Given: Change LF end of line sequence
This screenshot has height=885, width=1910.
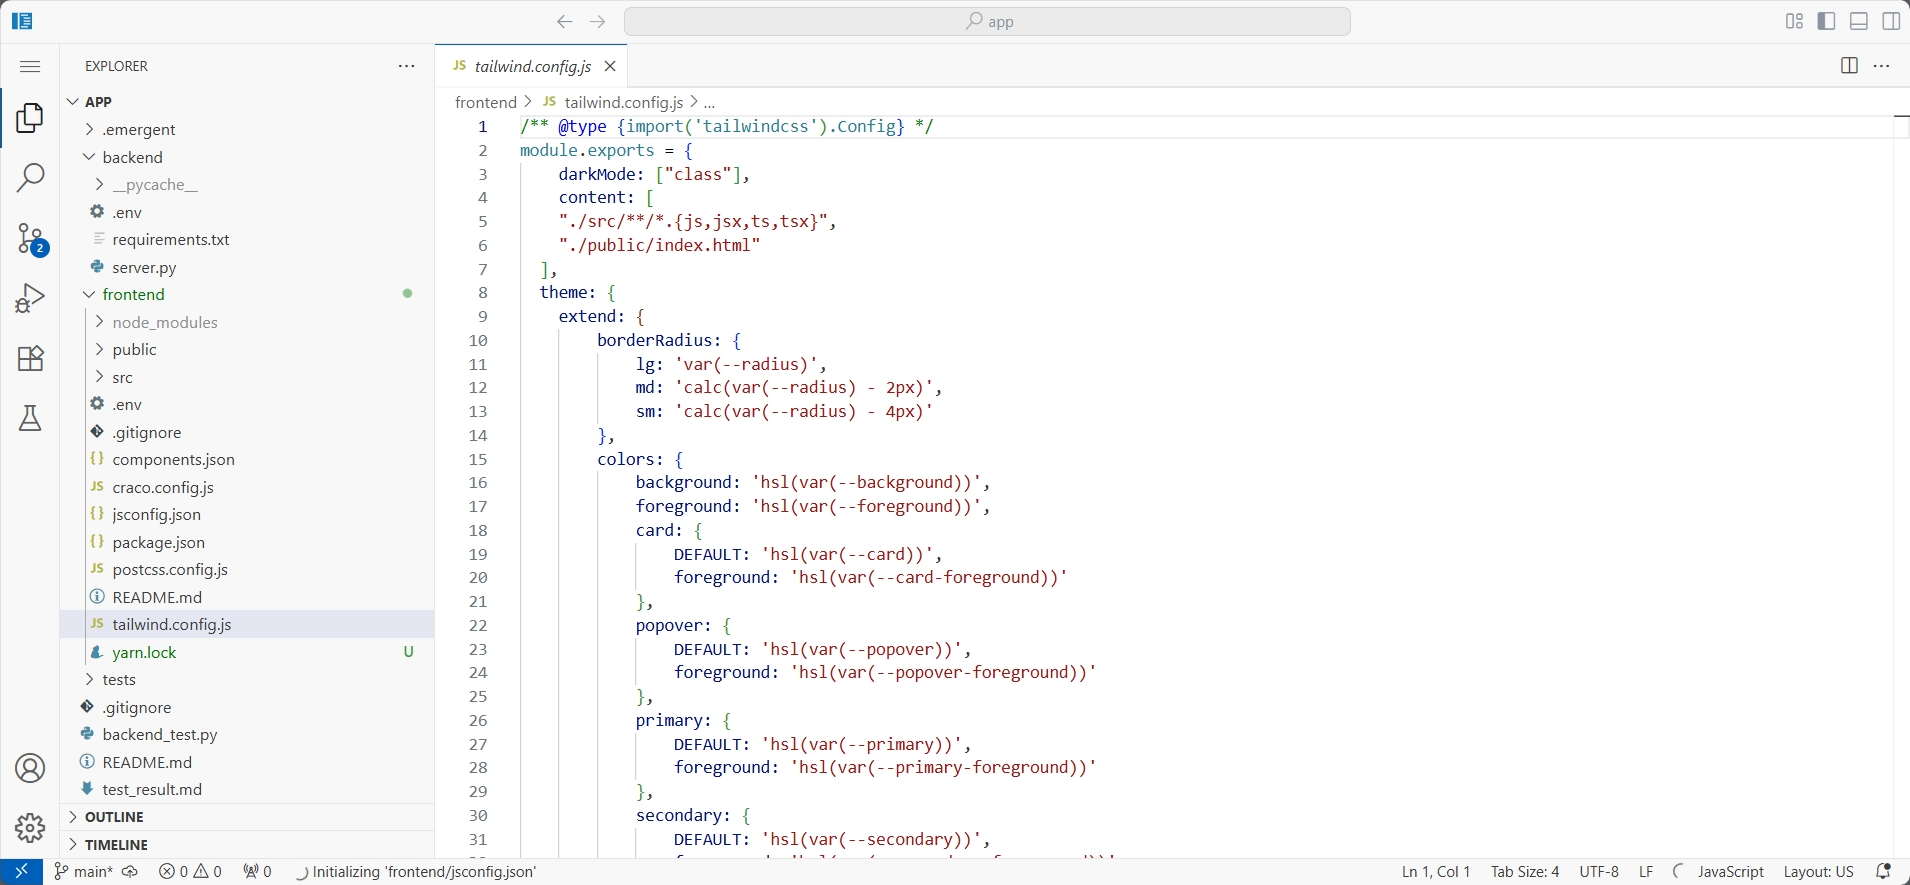Looking at the screenshot, I should point(1646,872).
